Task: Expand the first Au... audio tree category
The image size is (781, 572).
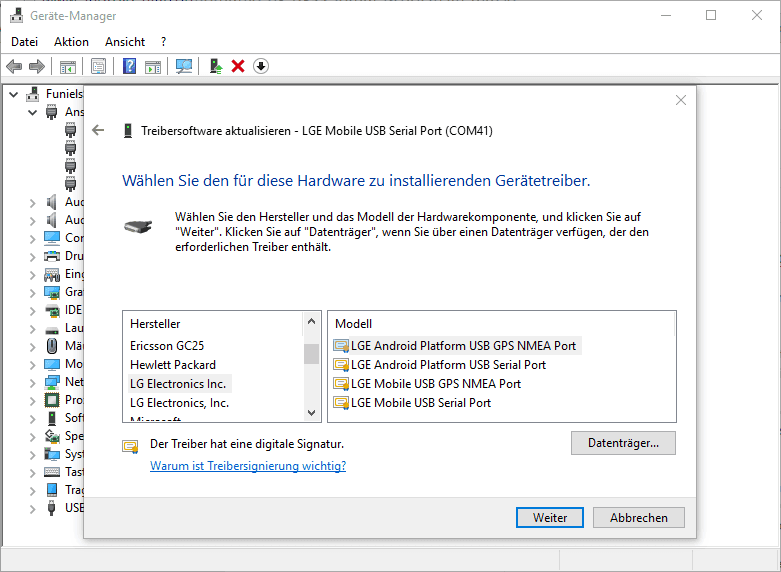Action: point(33,203)
